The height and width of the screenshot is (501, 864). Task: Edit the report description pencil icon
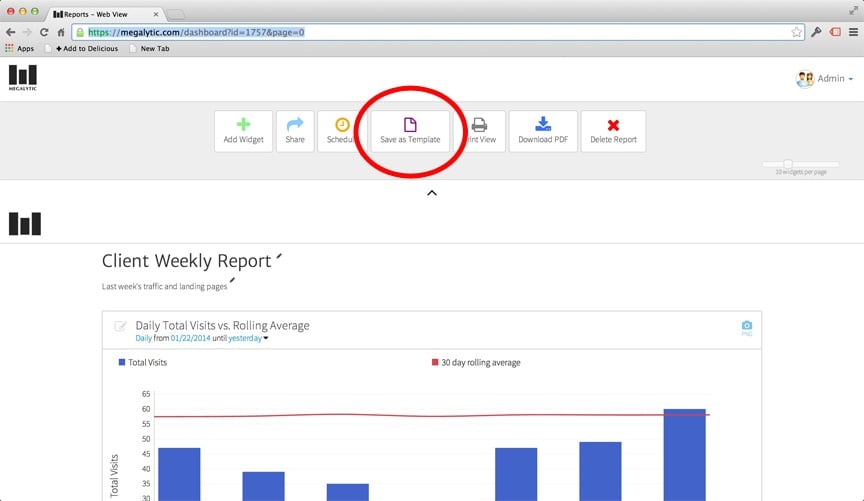(x=233, y=280)
